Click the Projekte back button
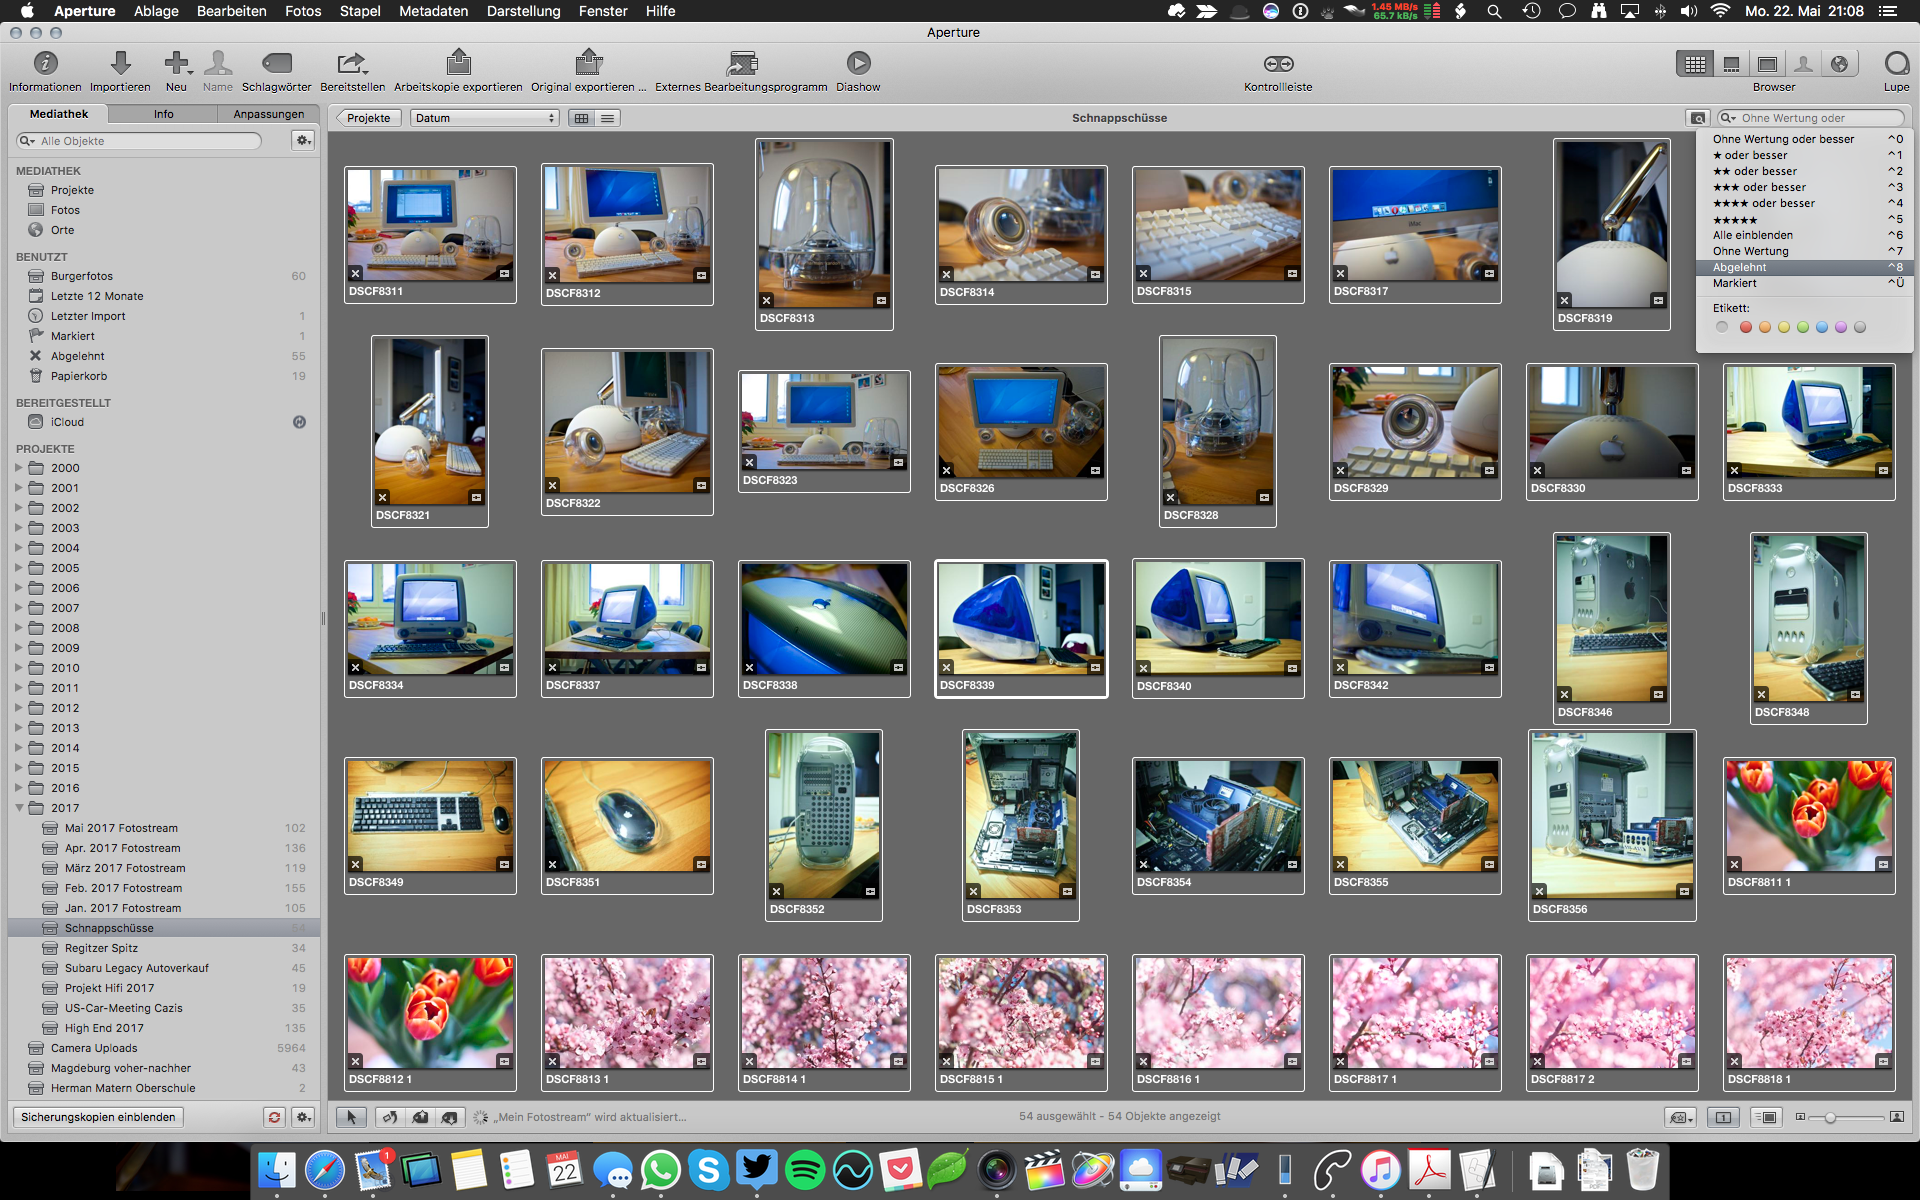1920x1200 pixels. click(x=368, y=118)
